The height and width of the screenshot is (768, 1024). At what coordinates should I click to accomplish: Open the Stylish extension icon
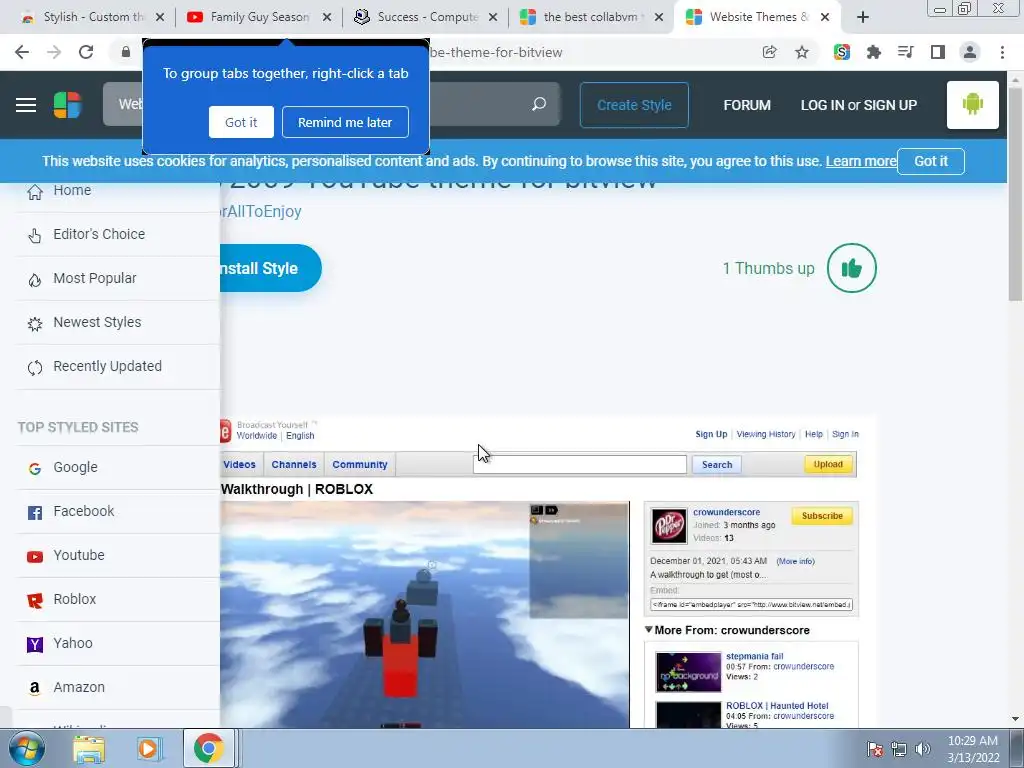tap(842, 52)
